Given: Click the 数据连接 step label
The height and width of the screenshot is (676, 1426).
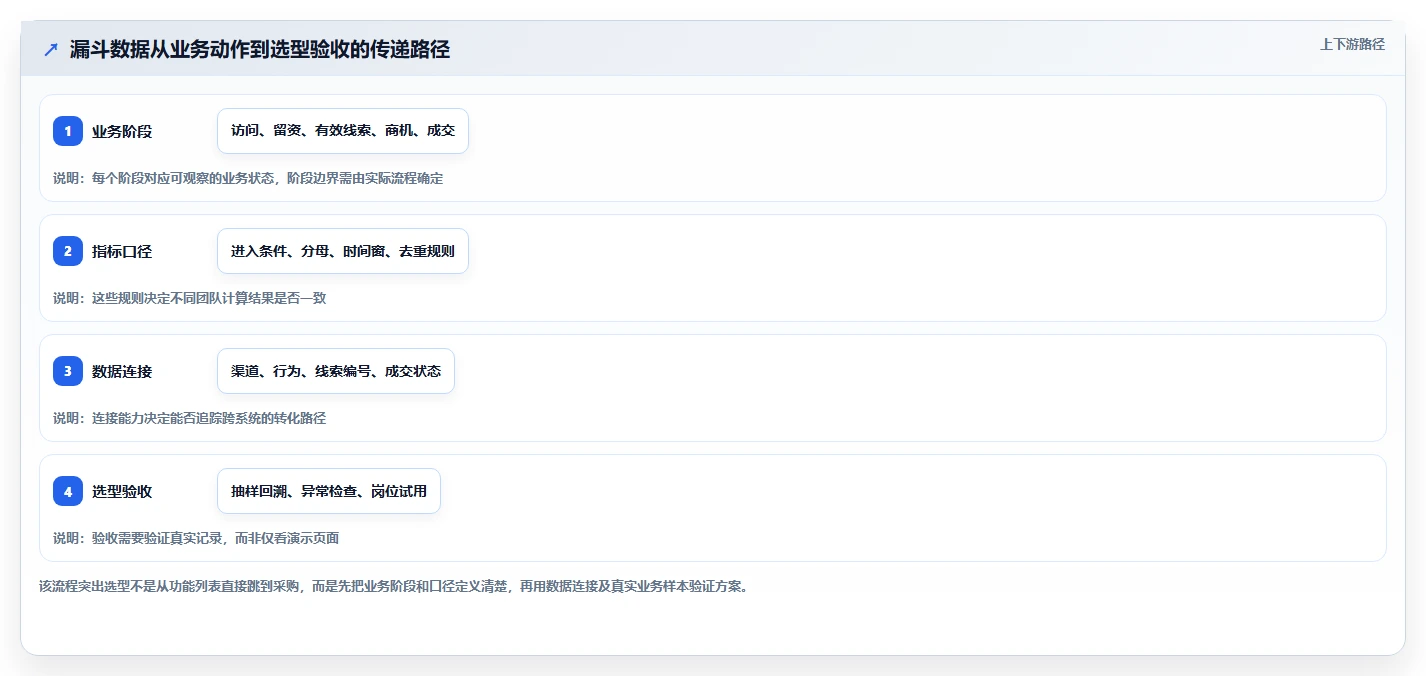Looking at the screenshot, I should 122,371.
